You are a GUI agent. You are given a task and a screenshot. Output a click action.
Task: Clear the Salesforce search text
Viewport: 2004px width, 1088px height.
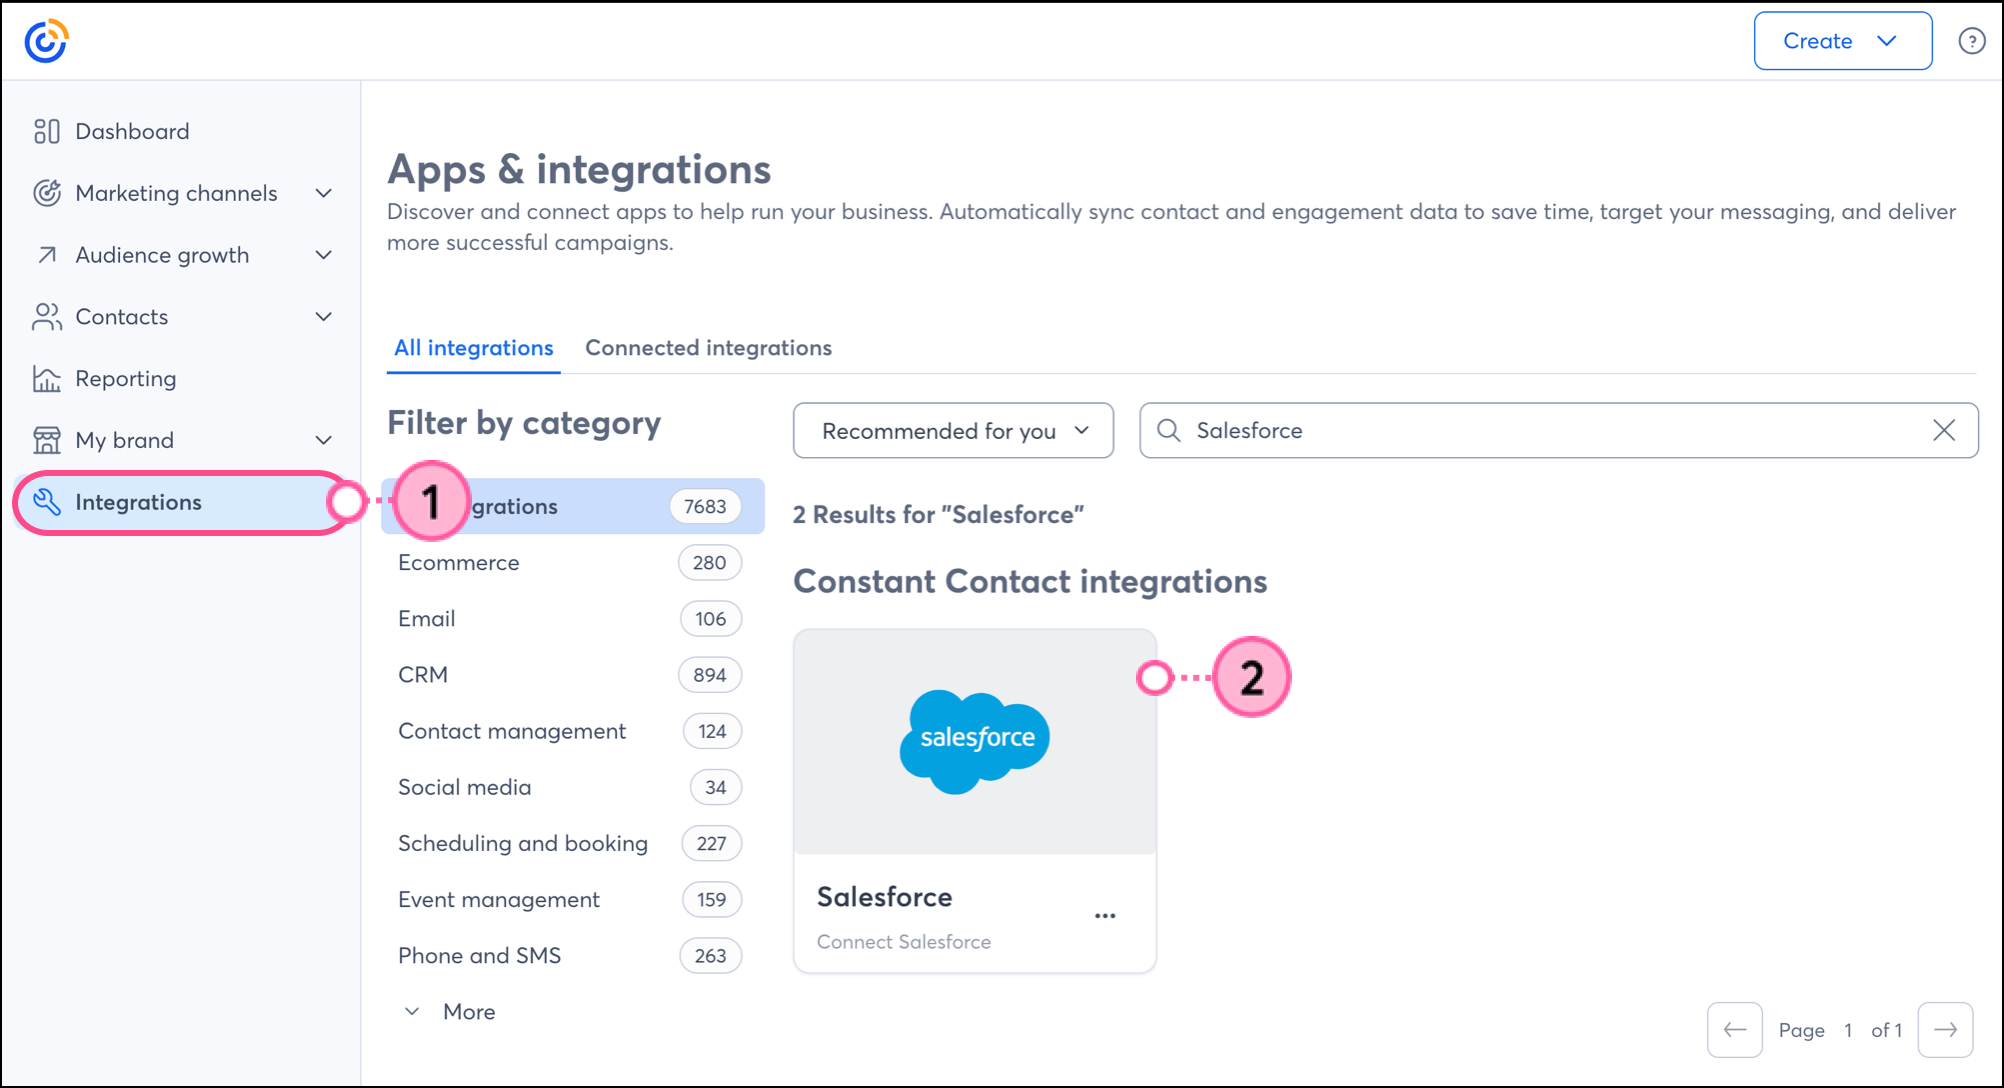click(x=1944, y=431)
